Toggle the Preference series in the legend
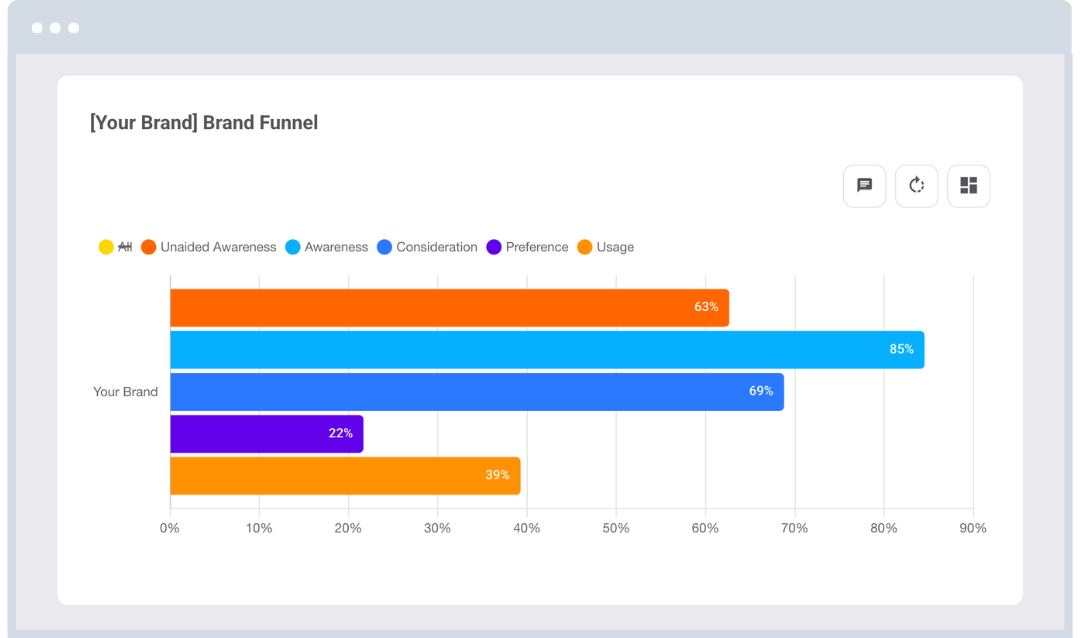This screenshot has height=638, width=1080. (527, 247)
